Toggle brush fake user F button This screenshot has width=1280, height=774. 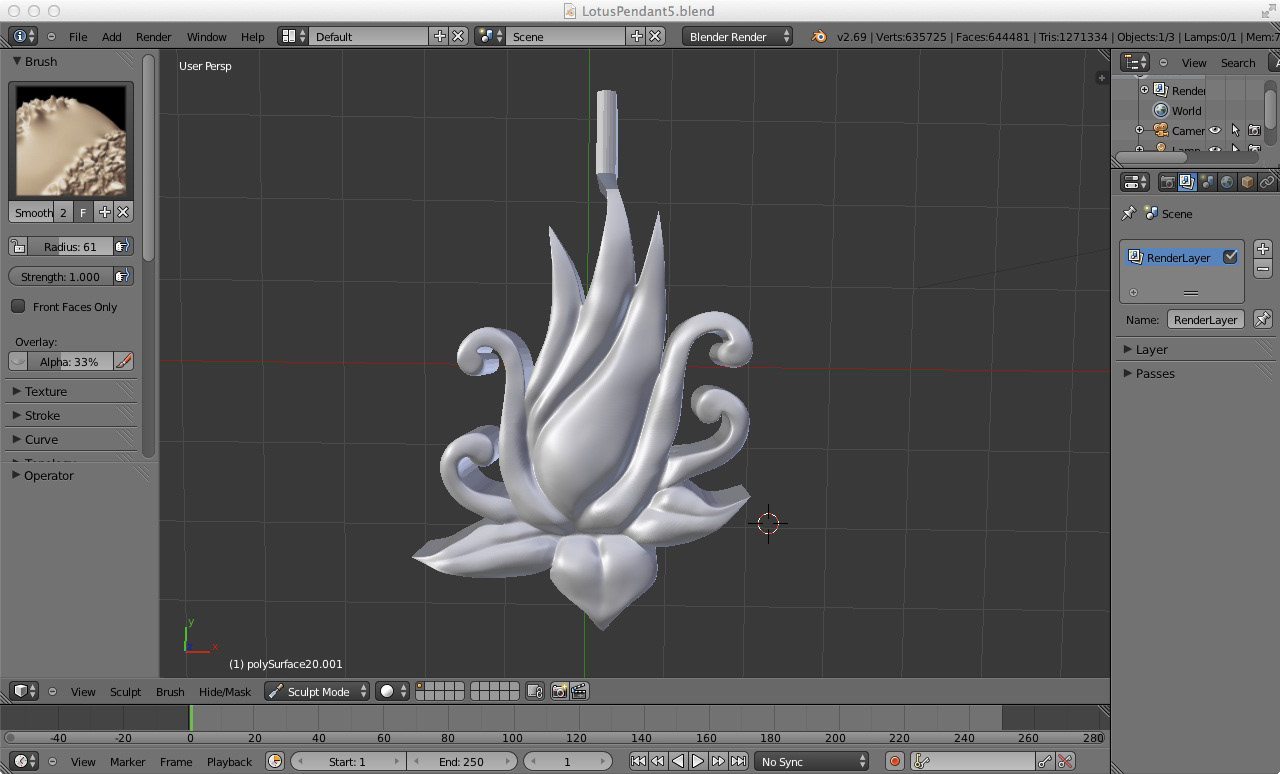(x=83, y=212)
